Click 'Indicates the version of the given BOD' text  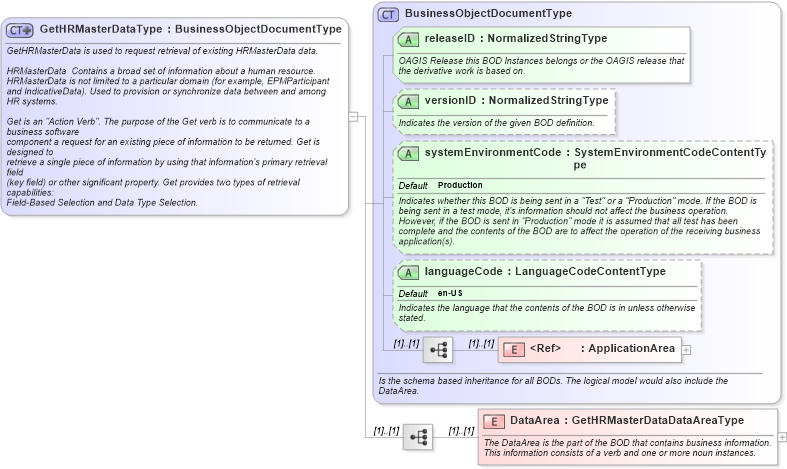click(x=496, y=123)
